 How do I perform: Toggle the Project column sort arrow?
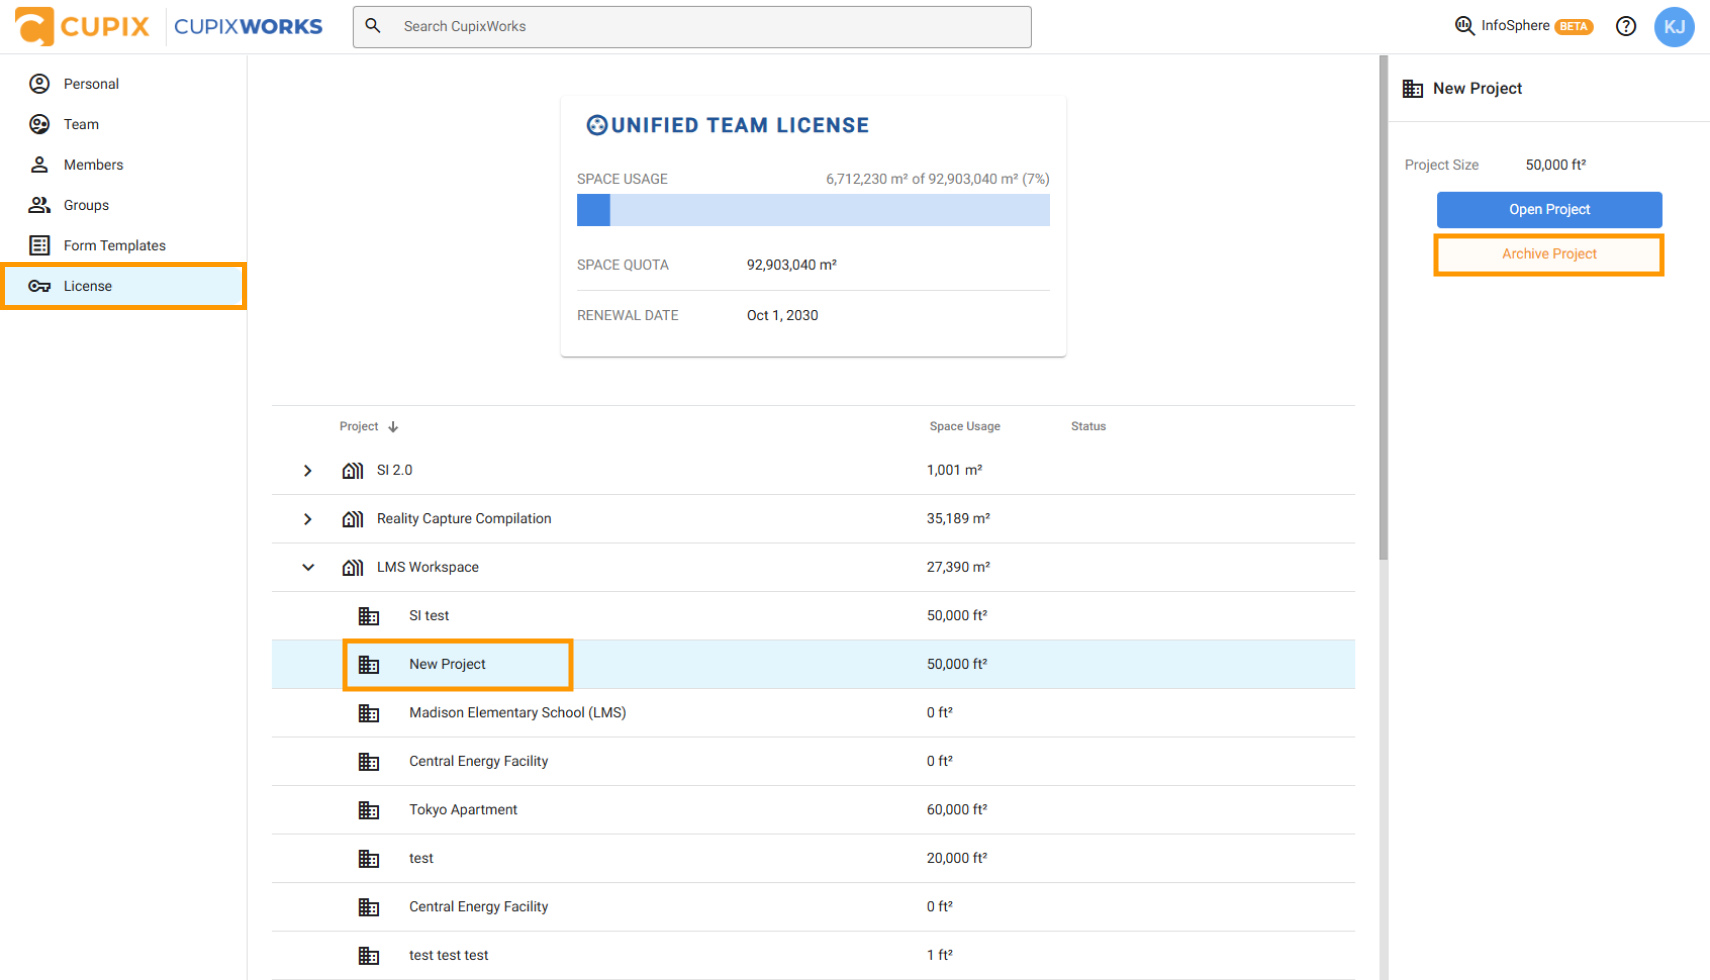coord(394,427)
